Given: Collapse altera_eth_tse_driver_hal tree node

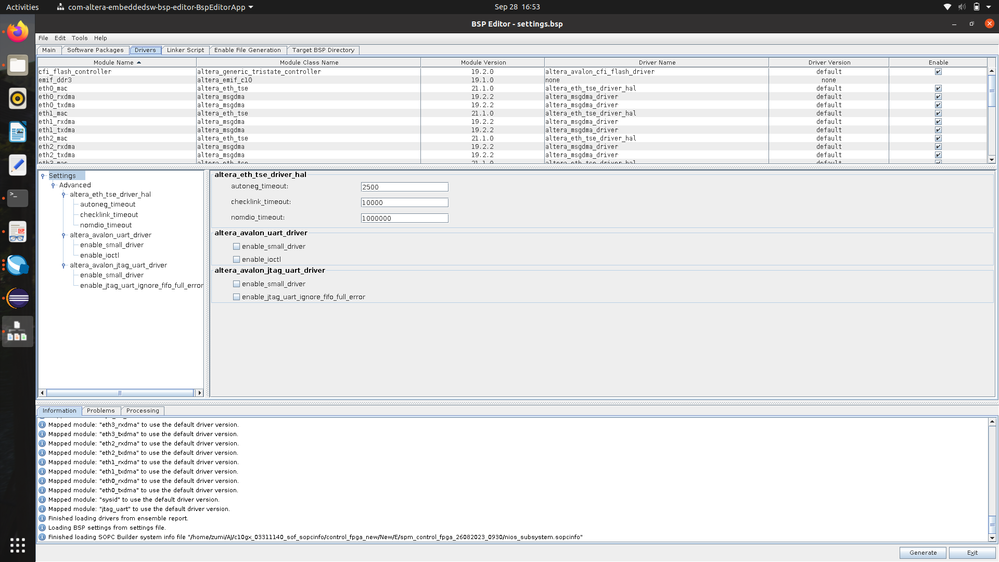Looking at the screenshot, I should coord(63,195).
